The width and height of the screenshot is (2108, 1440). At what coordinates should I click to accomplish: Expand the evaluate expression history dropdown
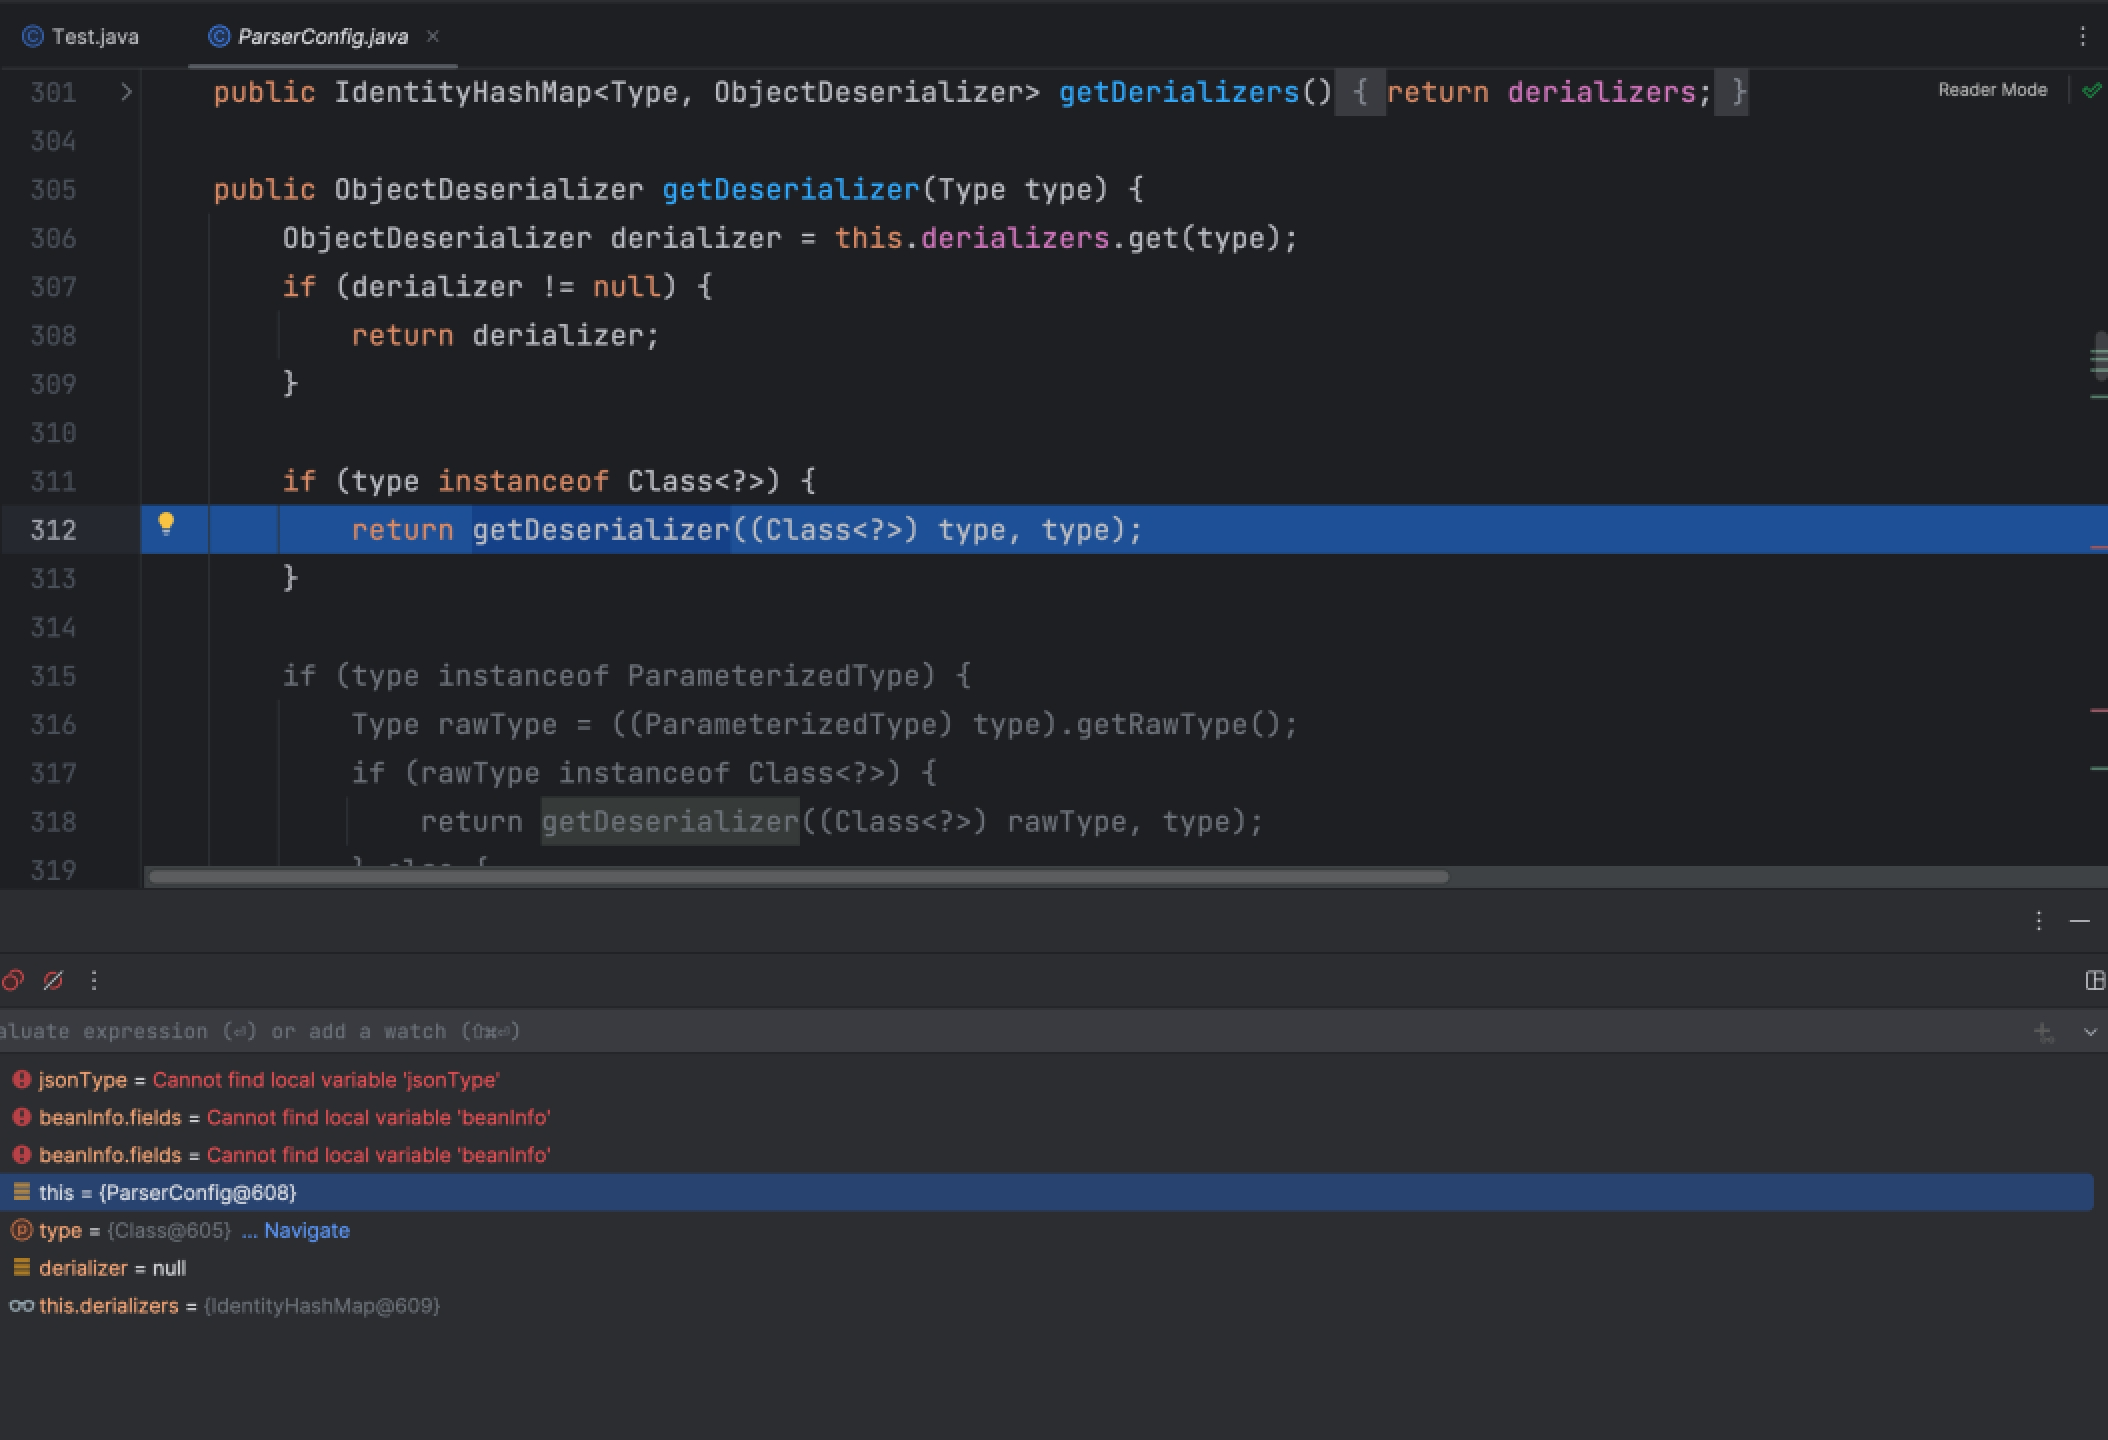2090,1032
